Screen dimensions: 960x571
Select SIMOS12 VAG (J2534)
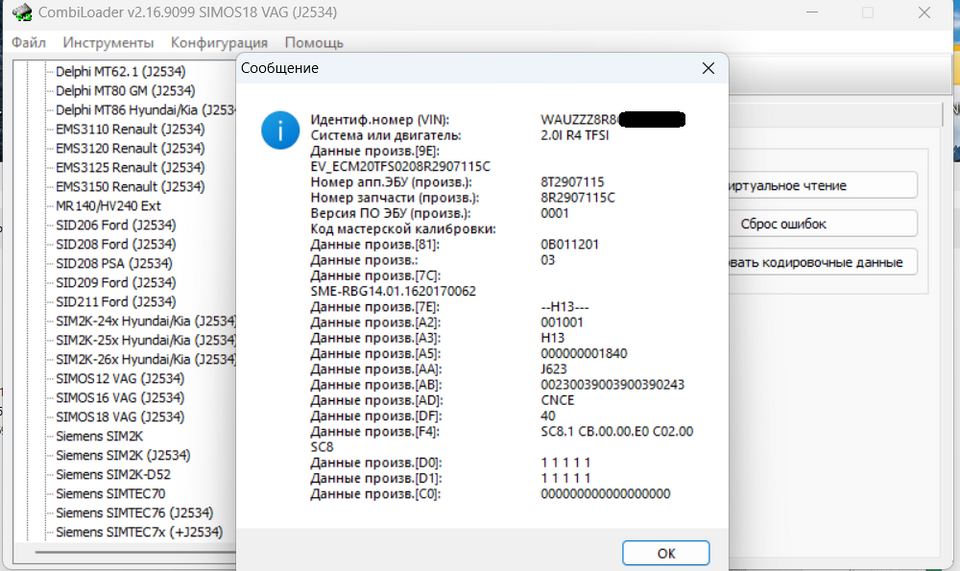tap(120, 378)
